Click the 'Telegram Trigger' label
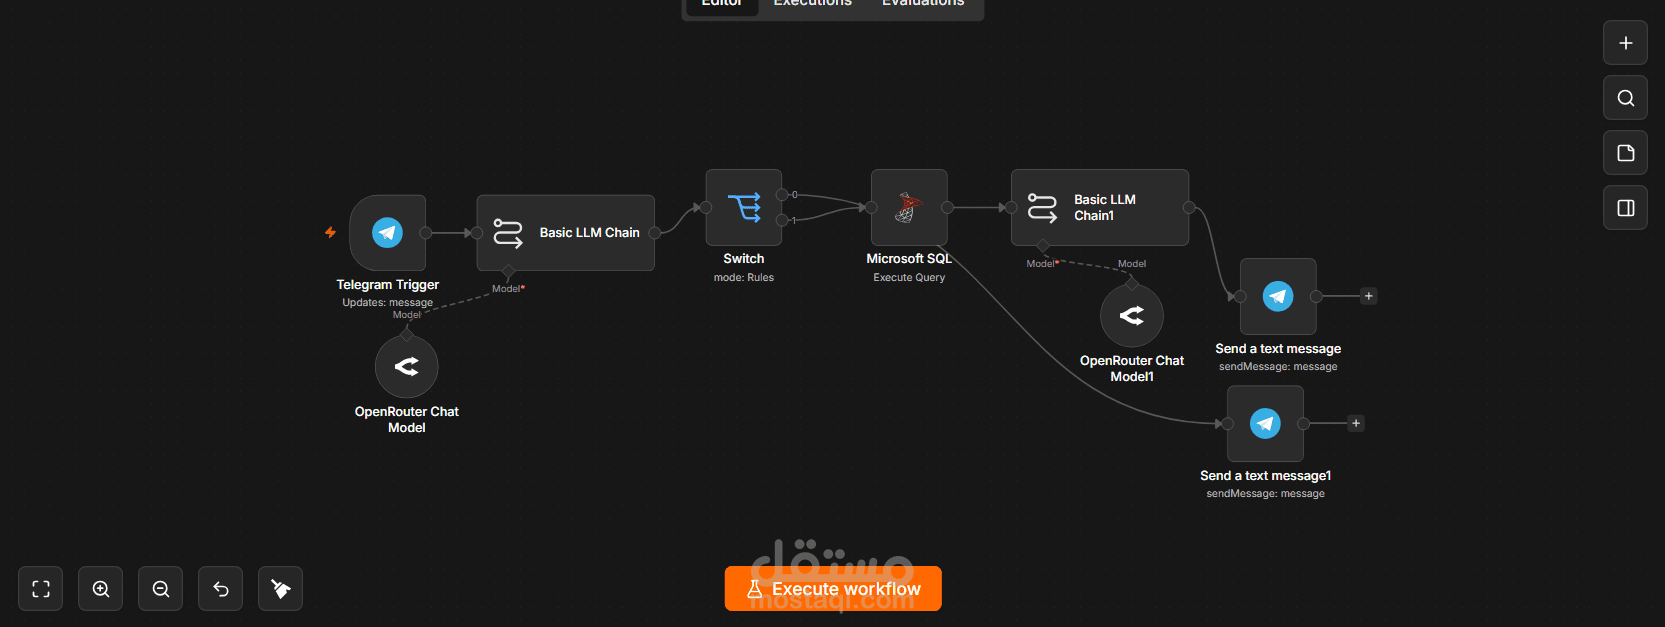Image resolution: width=1665 pixels, height=627 pixels. [x=388, y=285]
